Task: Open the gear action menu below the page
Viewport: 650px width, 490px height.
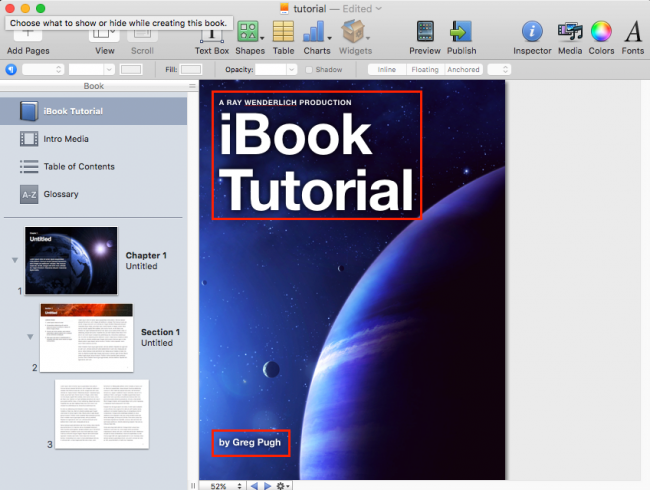Action: (x=283, y=486)
